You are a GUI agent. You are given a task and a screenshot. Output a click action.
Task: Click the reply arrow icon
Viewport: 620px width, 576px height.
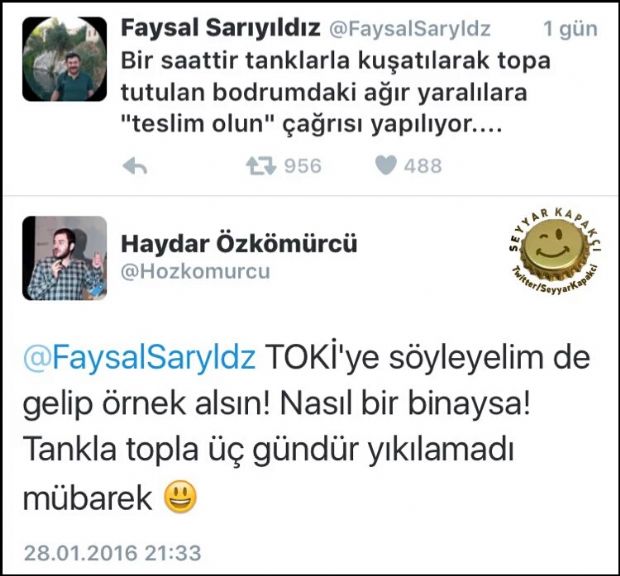pyautogui.click(x=135, y=166)
